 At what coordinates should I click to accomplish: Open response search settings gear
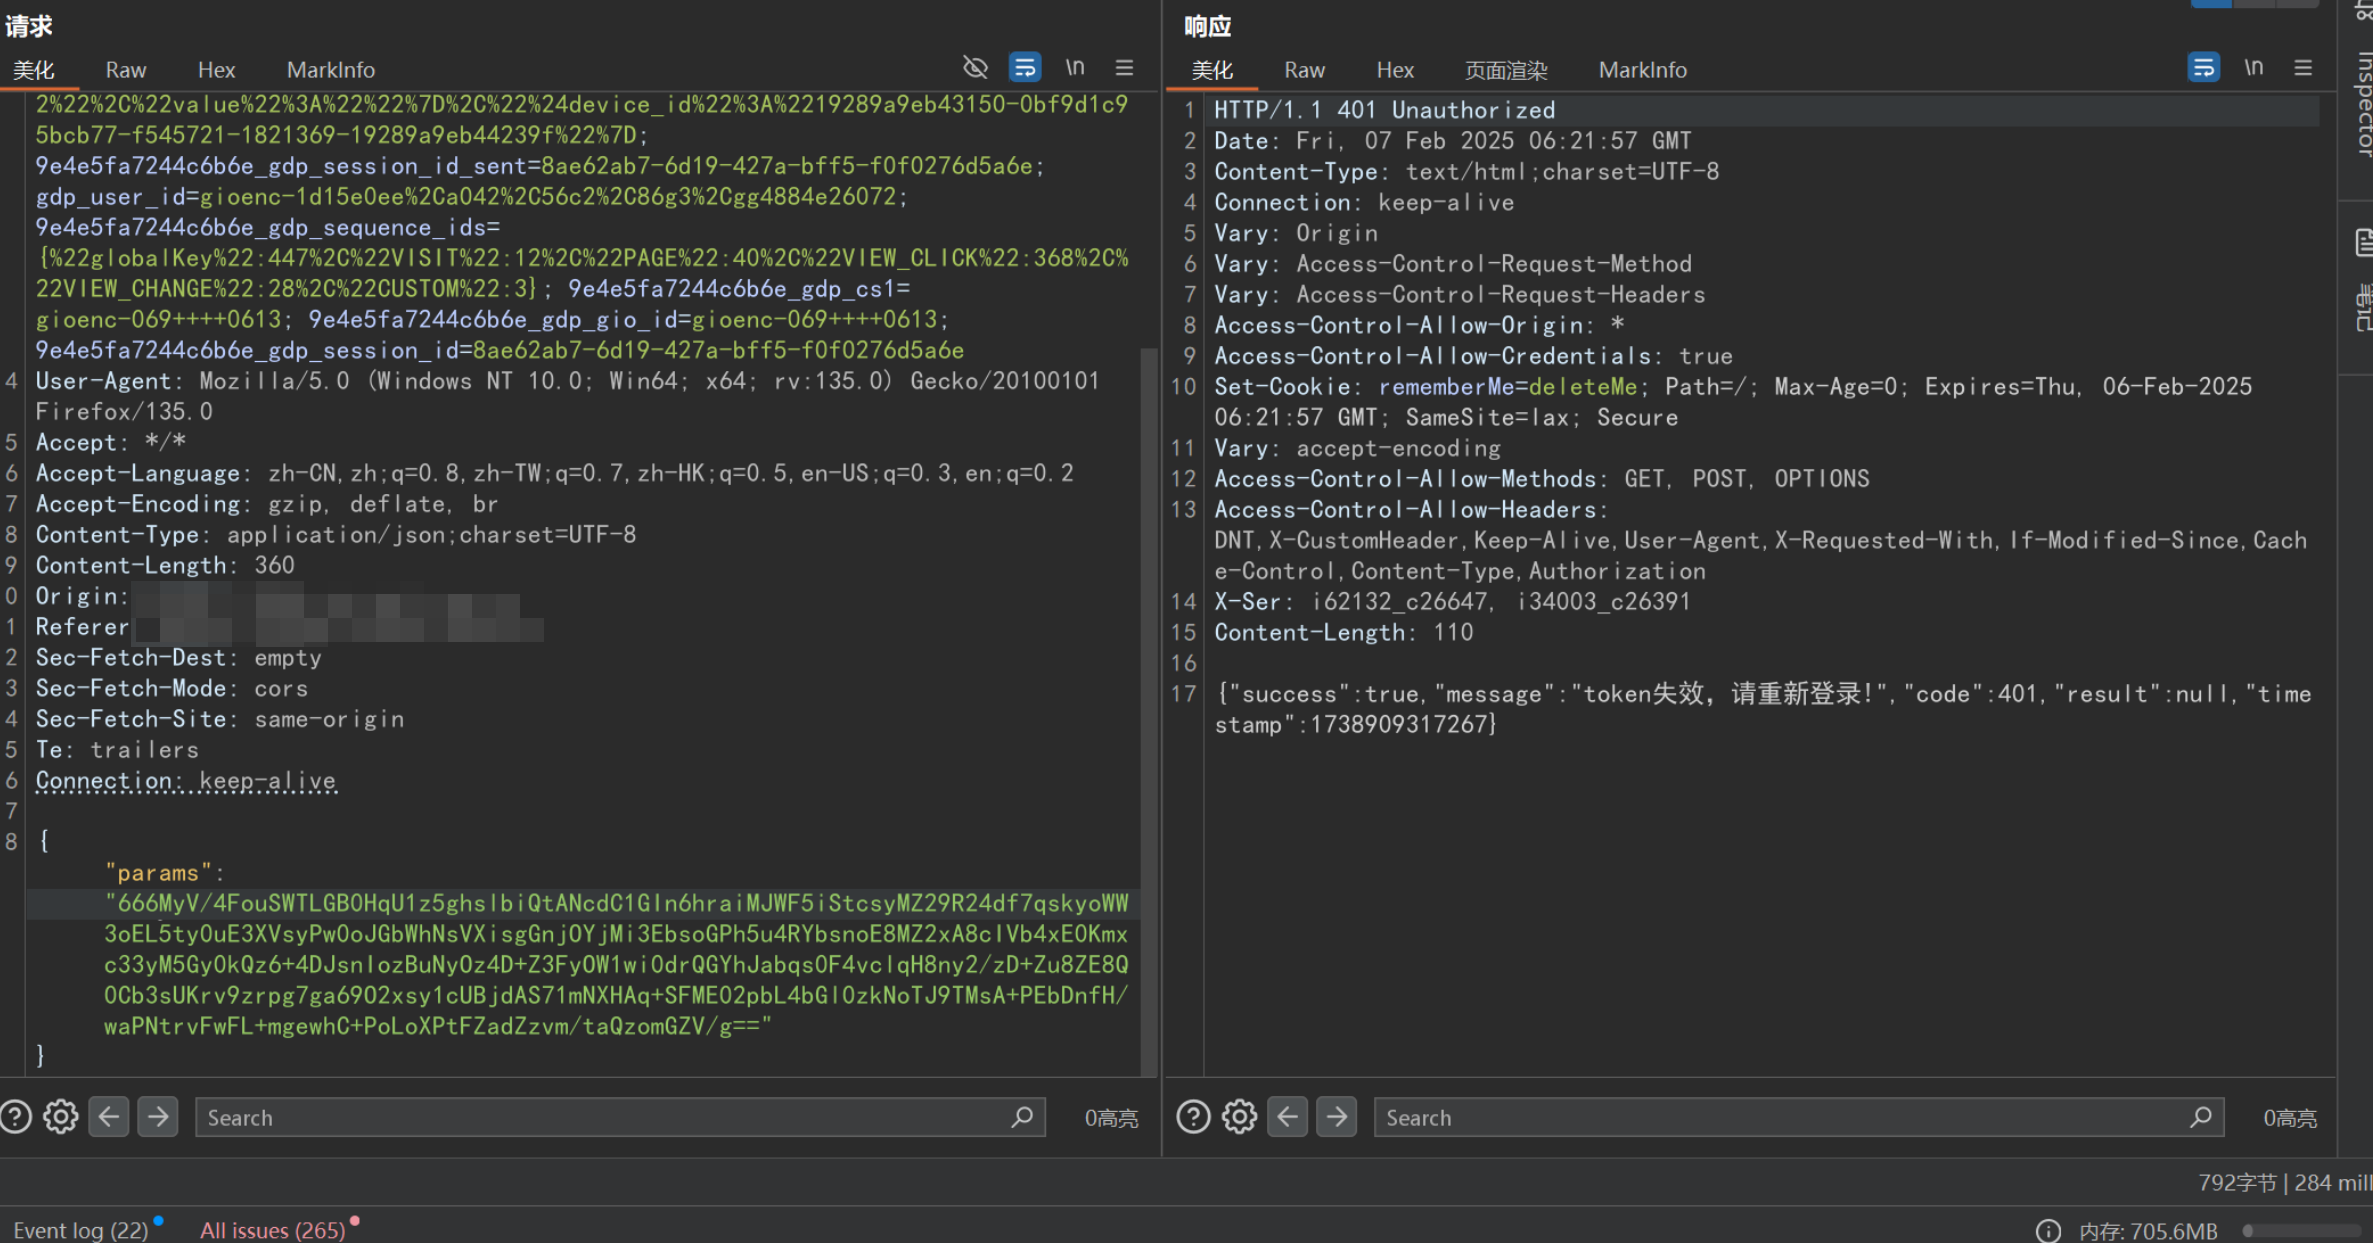(1239, 1116)
